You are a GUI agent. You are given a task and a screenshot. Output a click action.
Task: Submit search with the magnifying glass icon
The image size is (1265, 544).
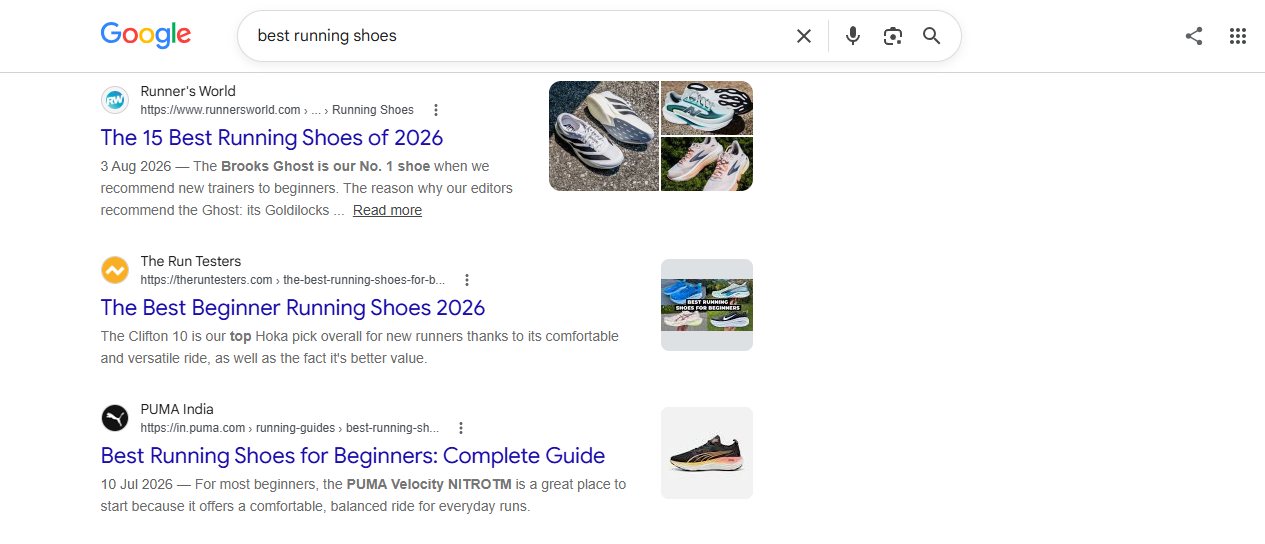click(932, 36)
